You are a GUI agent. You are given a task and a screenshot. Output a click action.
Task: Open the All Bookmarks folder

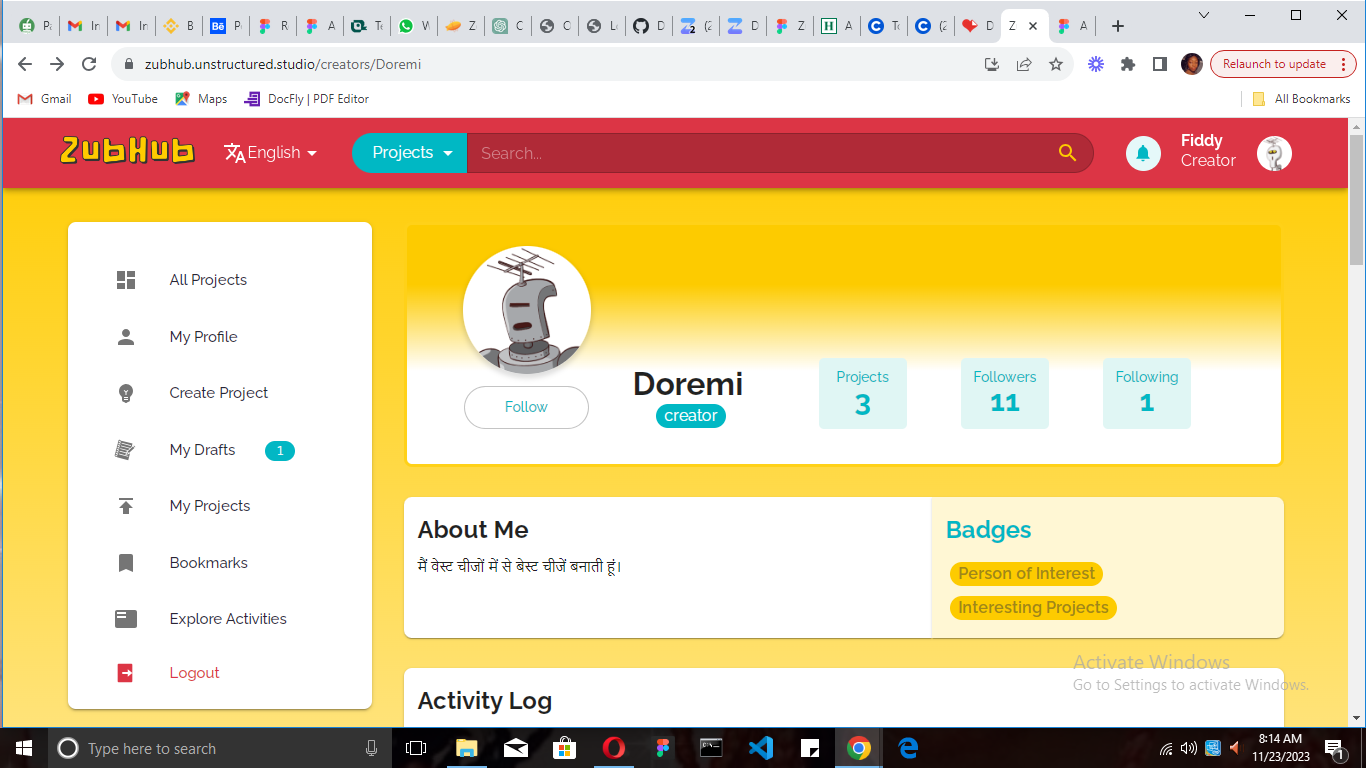click(x=1301, y=99)
